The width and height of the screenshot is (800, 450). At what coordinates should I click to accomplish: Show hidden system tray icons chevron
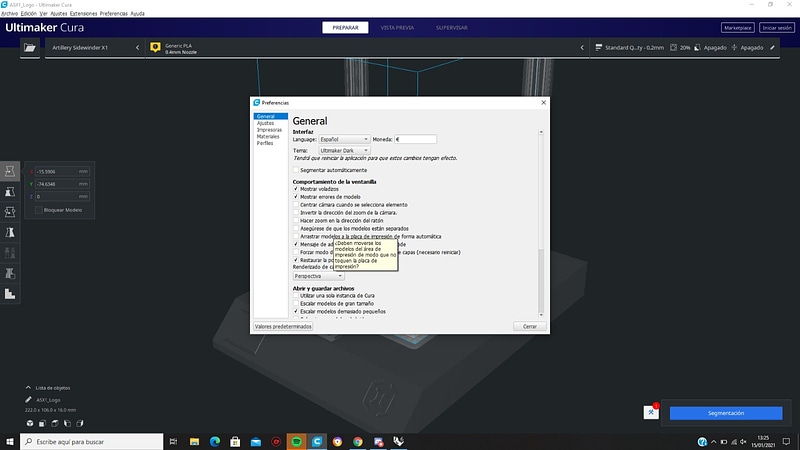pyautogui.click(x=713, y=442)
